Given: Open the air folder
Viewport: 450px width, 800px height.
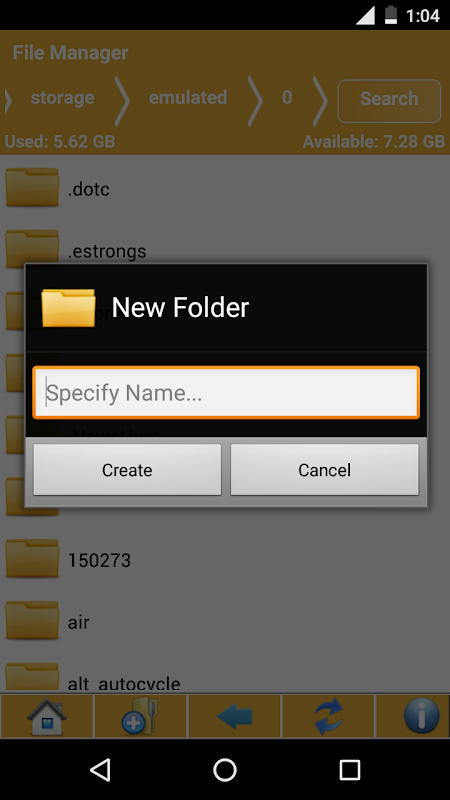Looking at the screenshot, I should click(225, 622).
